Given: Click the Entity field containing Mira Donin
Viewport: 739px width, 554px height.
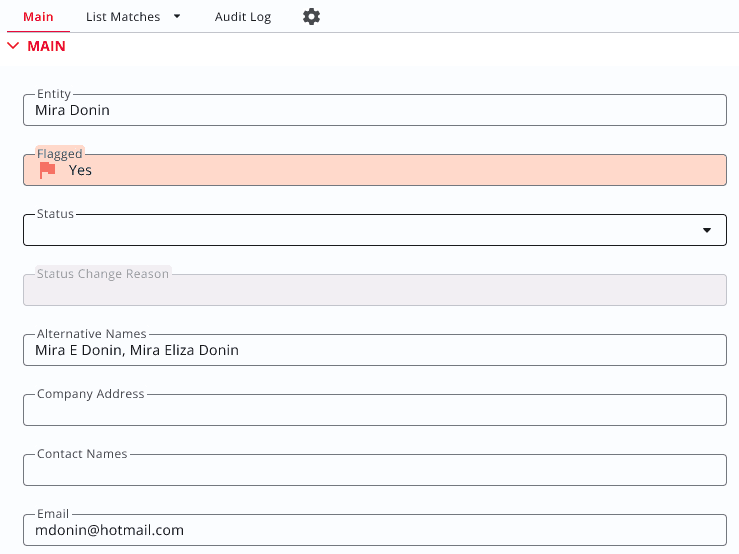Looking at the screenshot, I should point(375,110).
